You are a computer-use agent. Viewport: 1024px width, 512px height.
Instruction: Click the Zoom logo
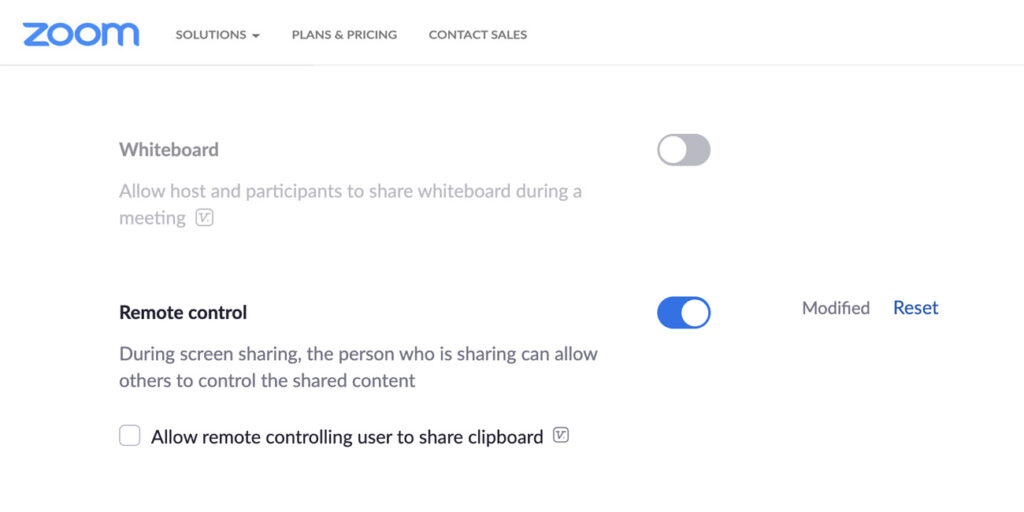[x=81, y=34]
